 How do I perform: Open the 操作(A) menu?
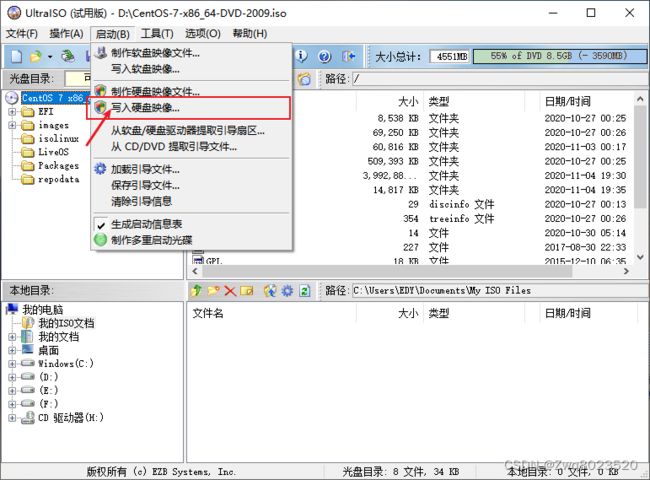tap(66, 34)
